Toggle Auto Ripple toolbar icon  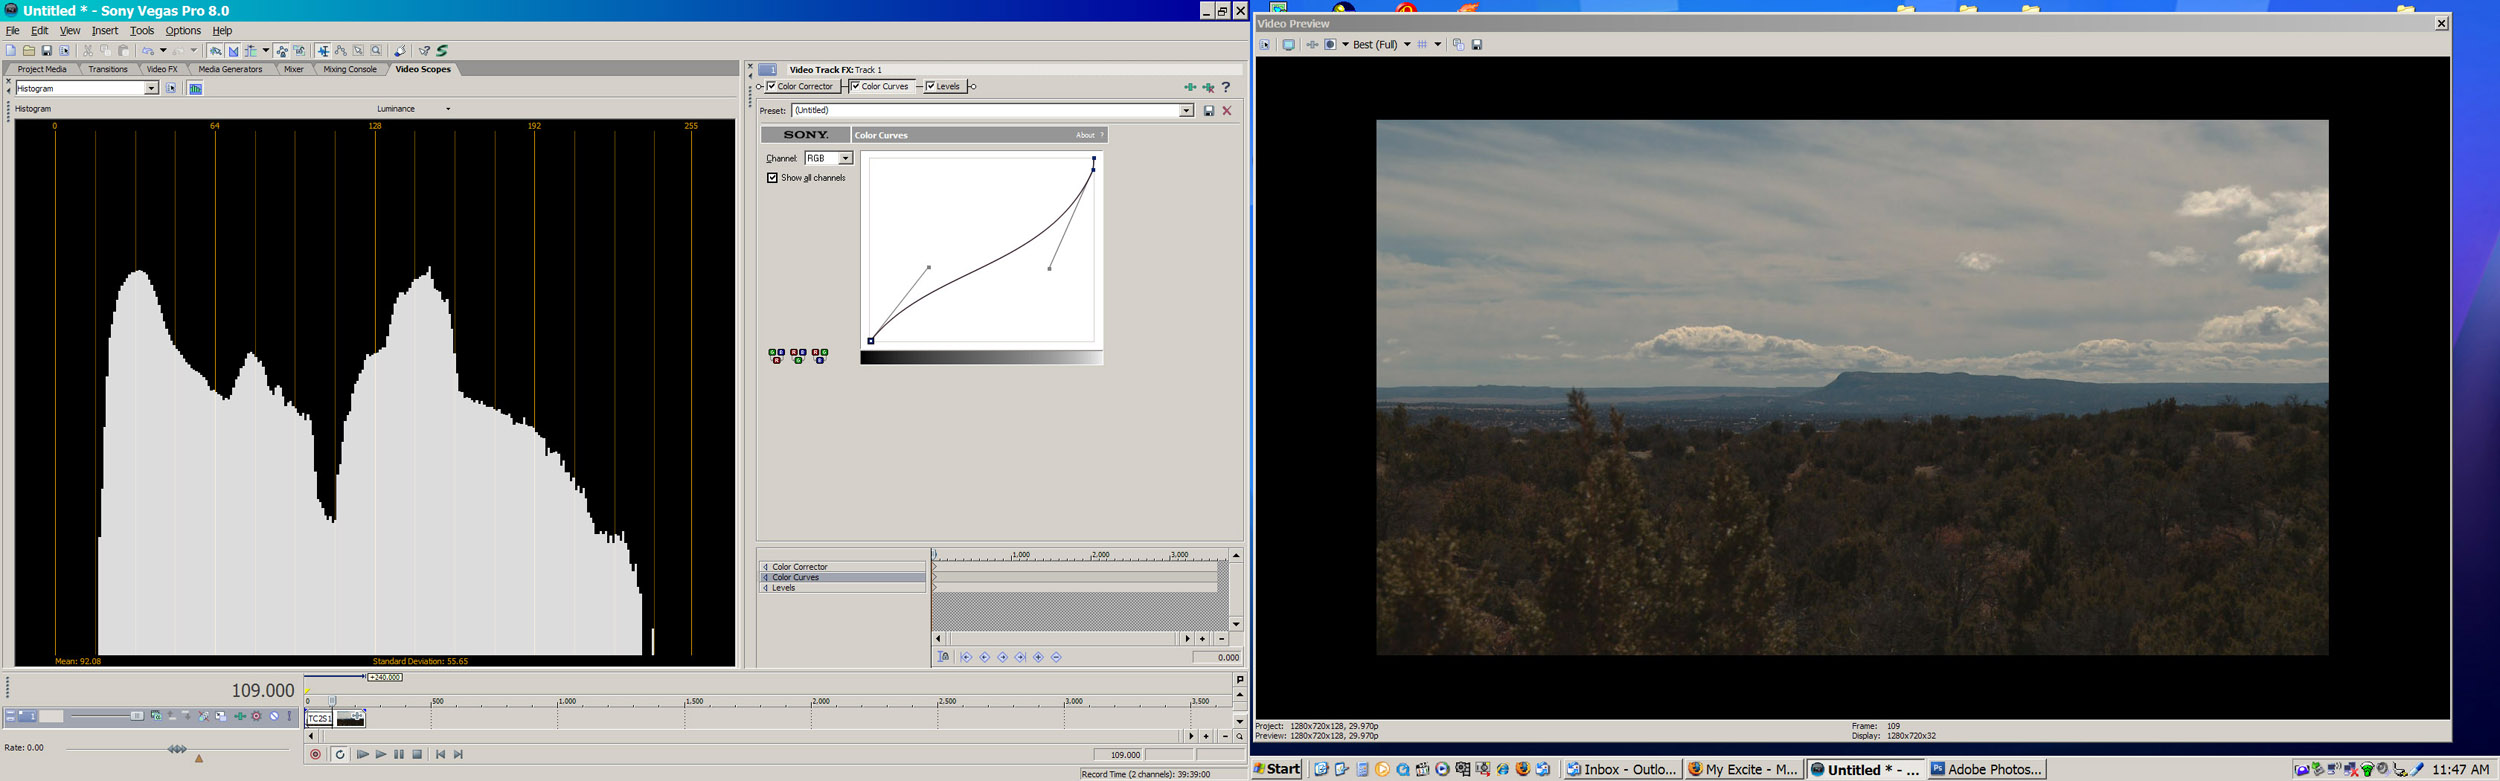pos(250,50)
